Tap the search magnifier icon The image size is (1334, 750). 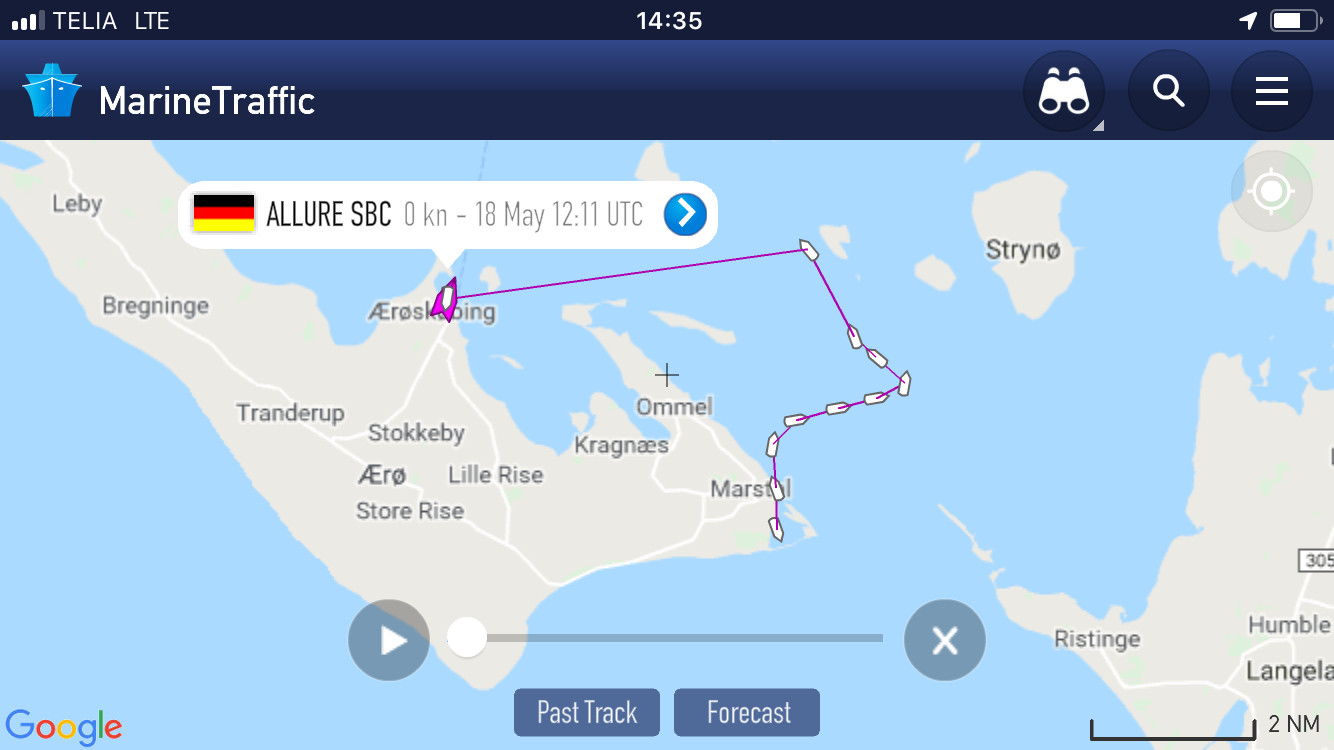[1168, 92]
